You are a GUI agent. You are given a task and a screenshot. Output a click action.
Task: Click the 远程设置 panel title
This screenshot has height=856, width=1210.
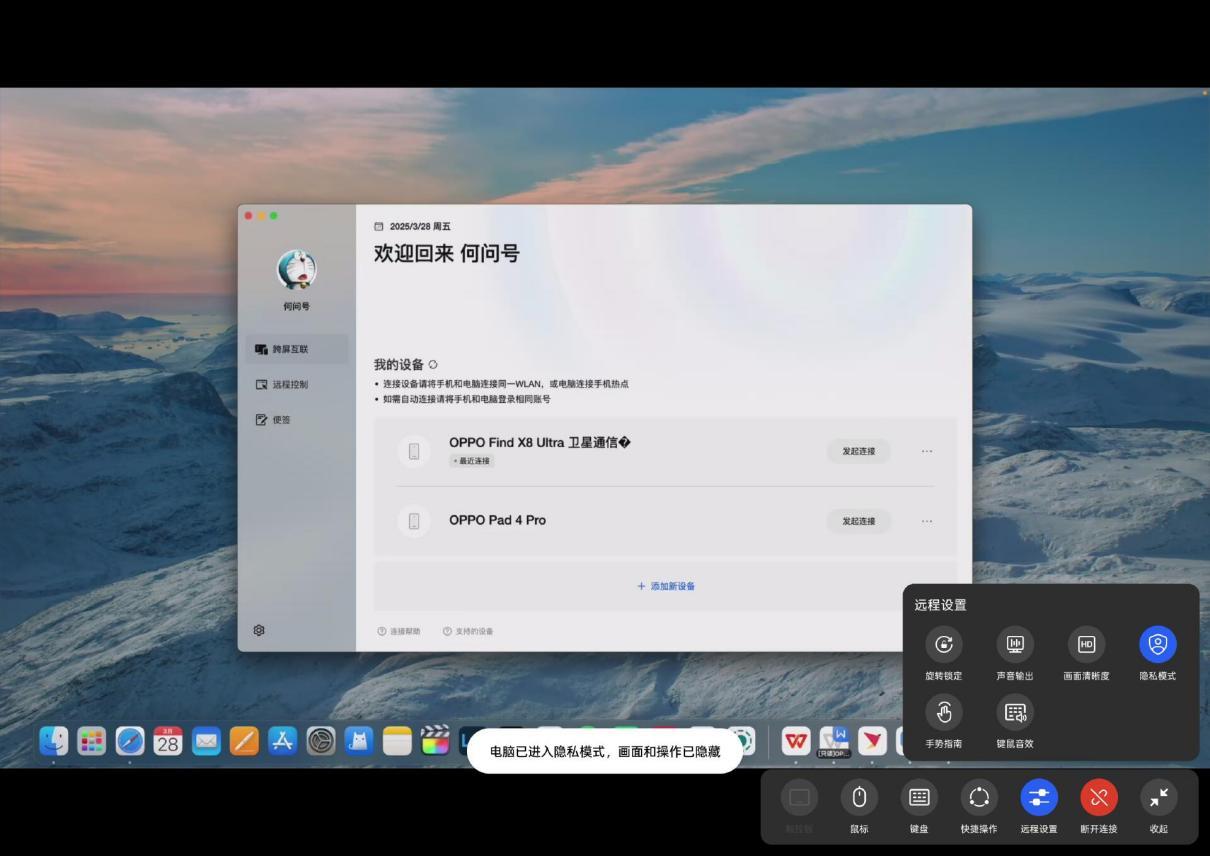(x=940, y=605)
